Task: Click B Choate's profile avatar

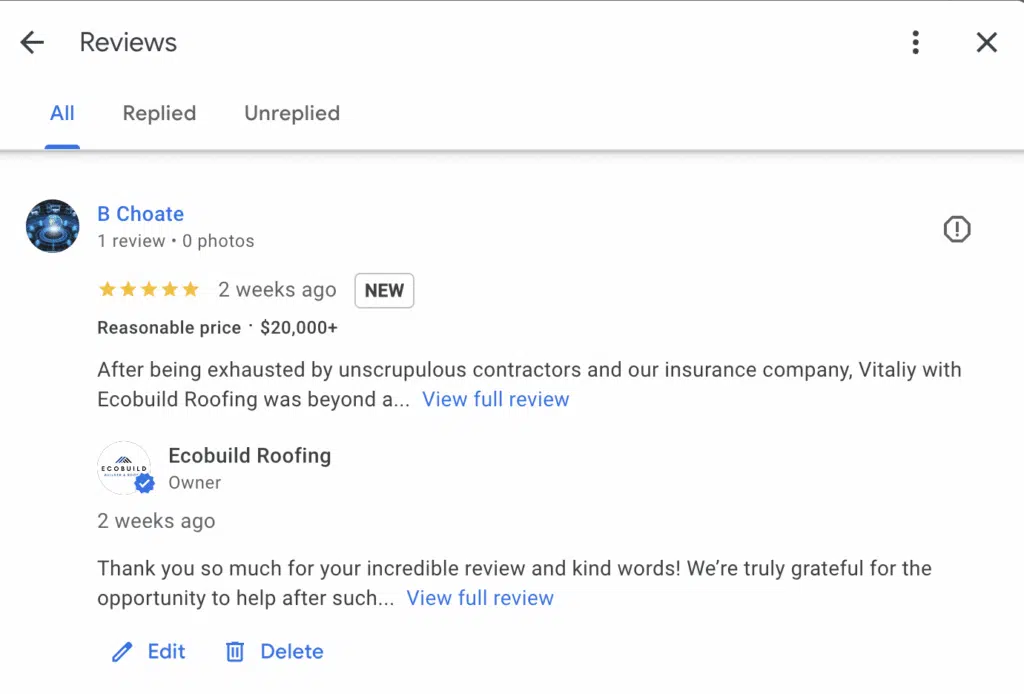Action: tap(51, 226)
